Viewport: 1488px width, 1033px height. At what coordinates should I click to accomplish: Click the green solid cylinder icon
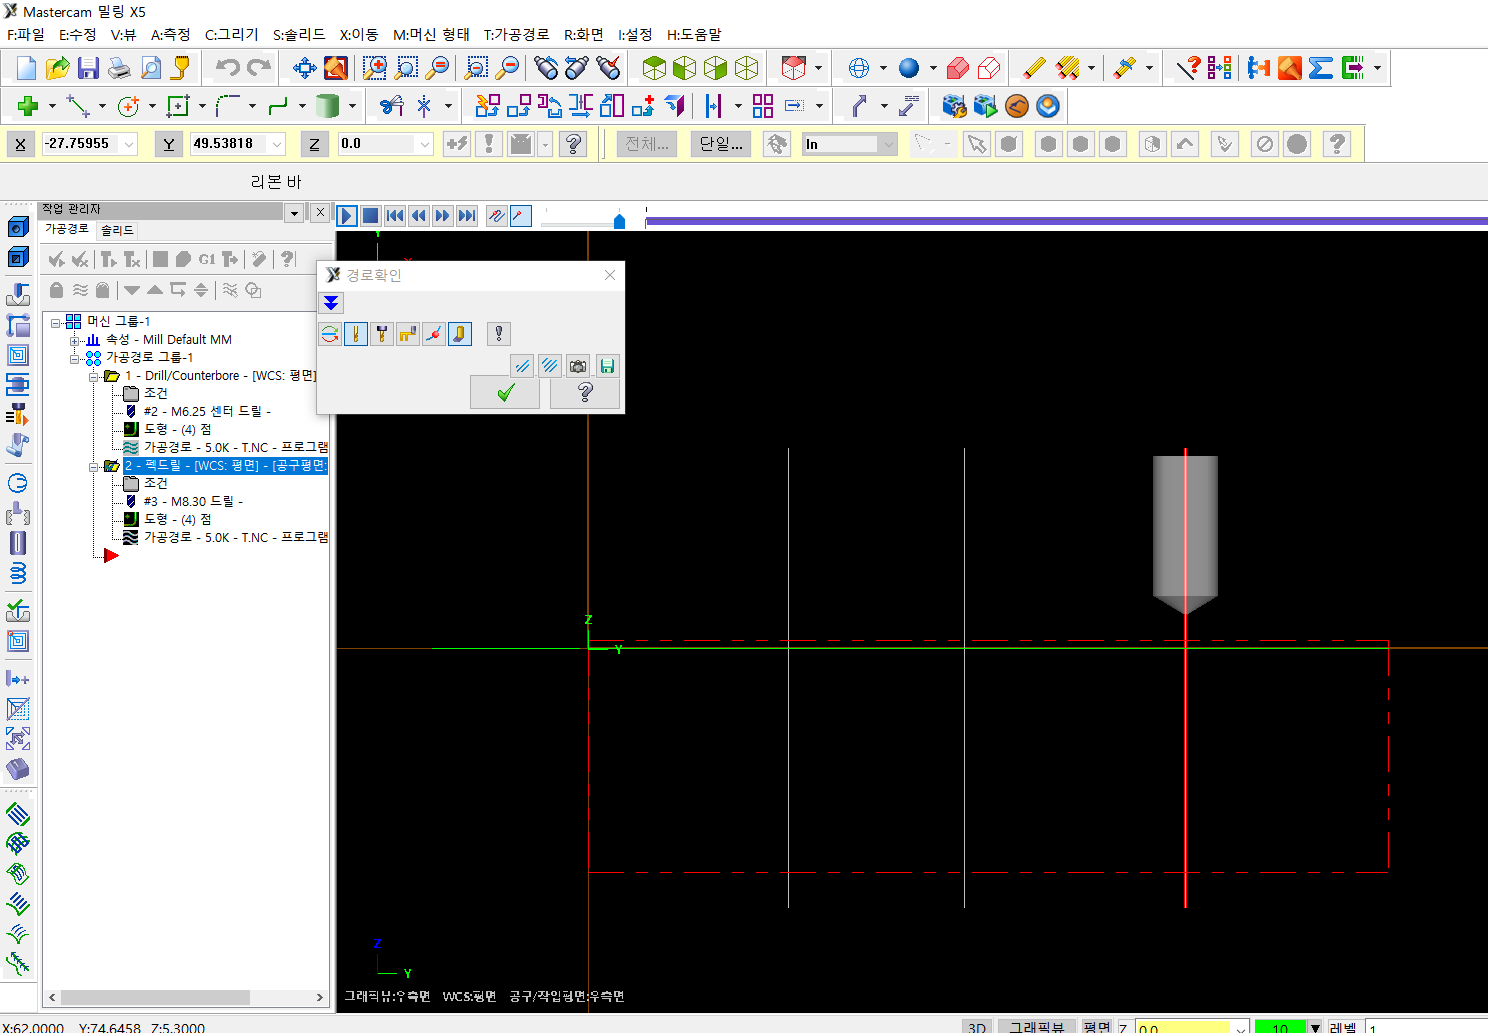pyautogui.click(x=327, y=105)
